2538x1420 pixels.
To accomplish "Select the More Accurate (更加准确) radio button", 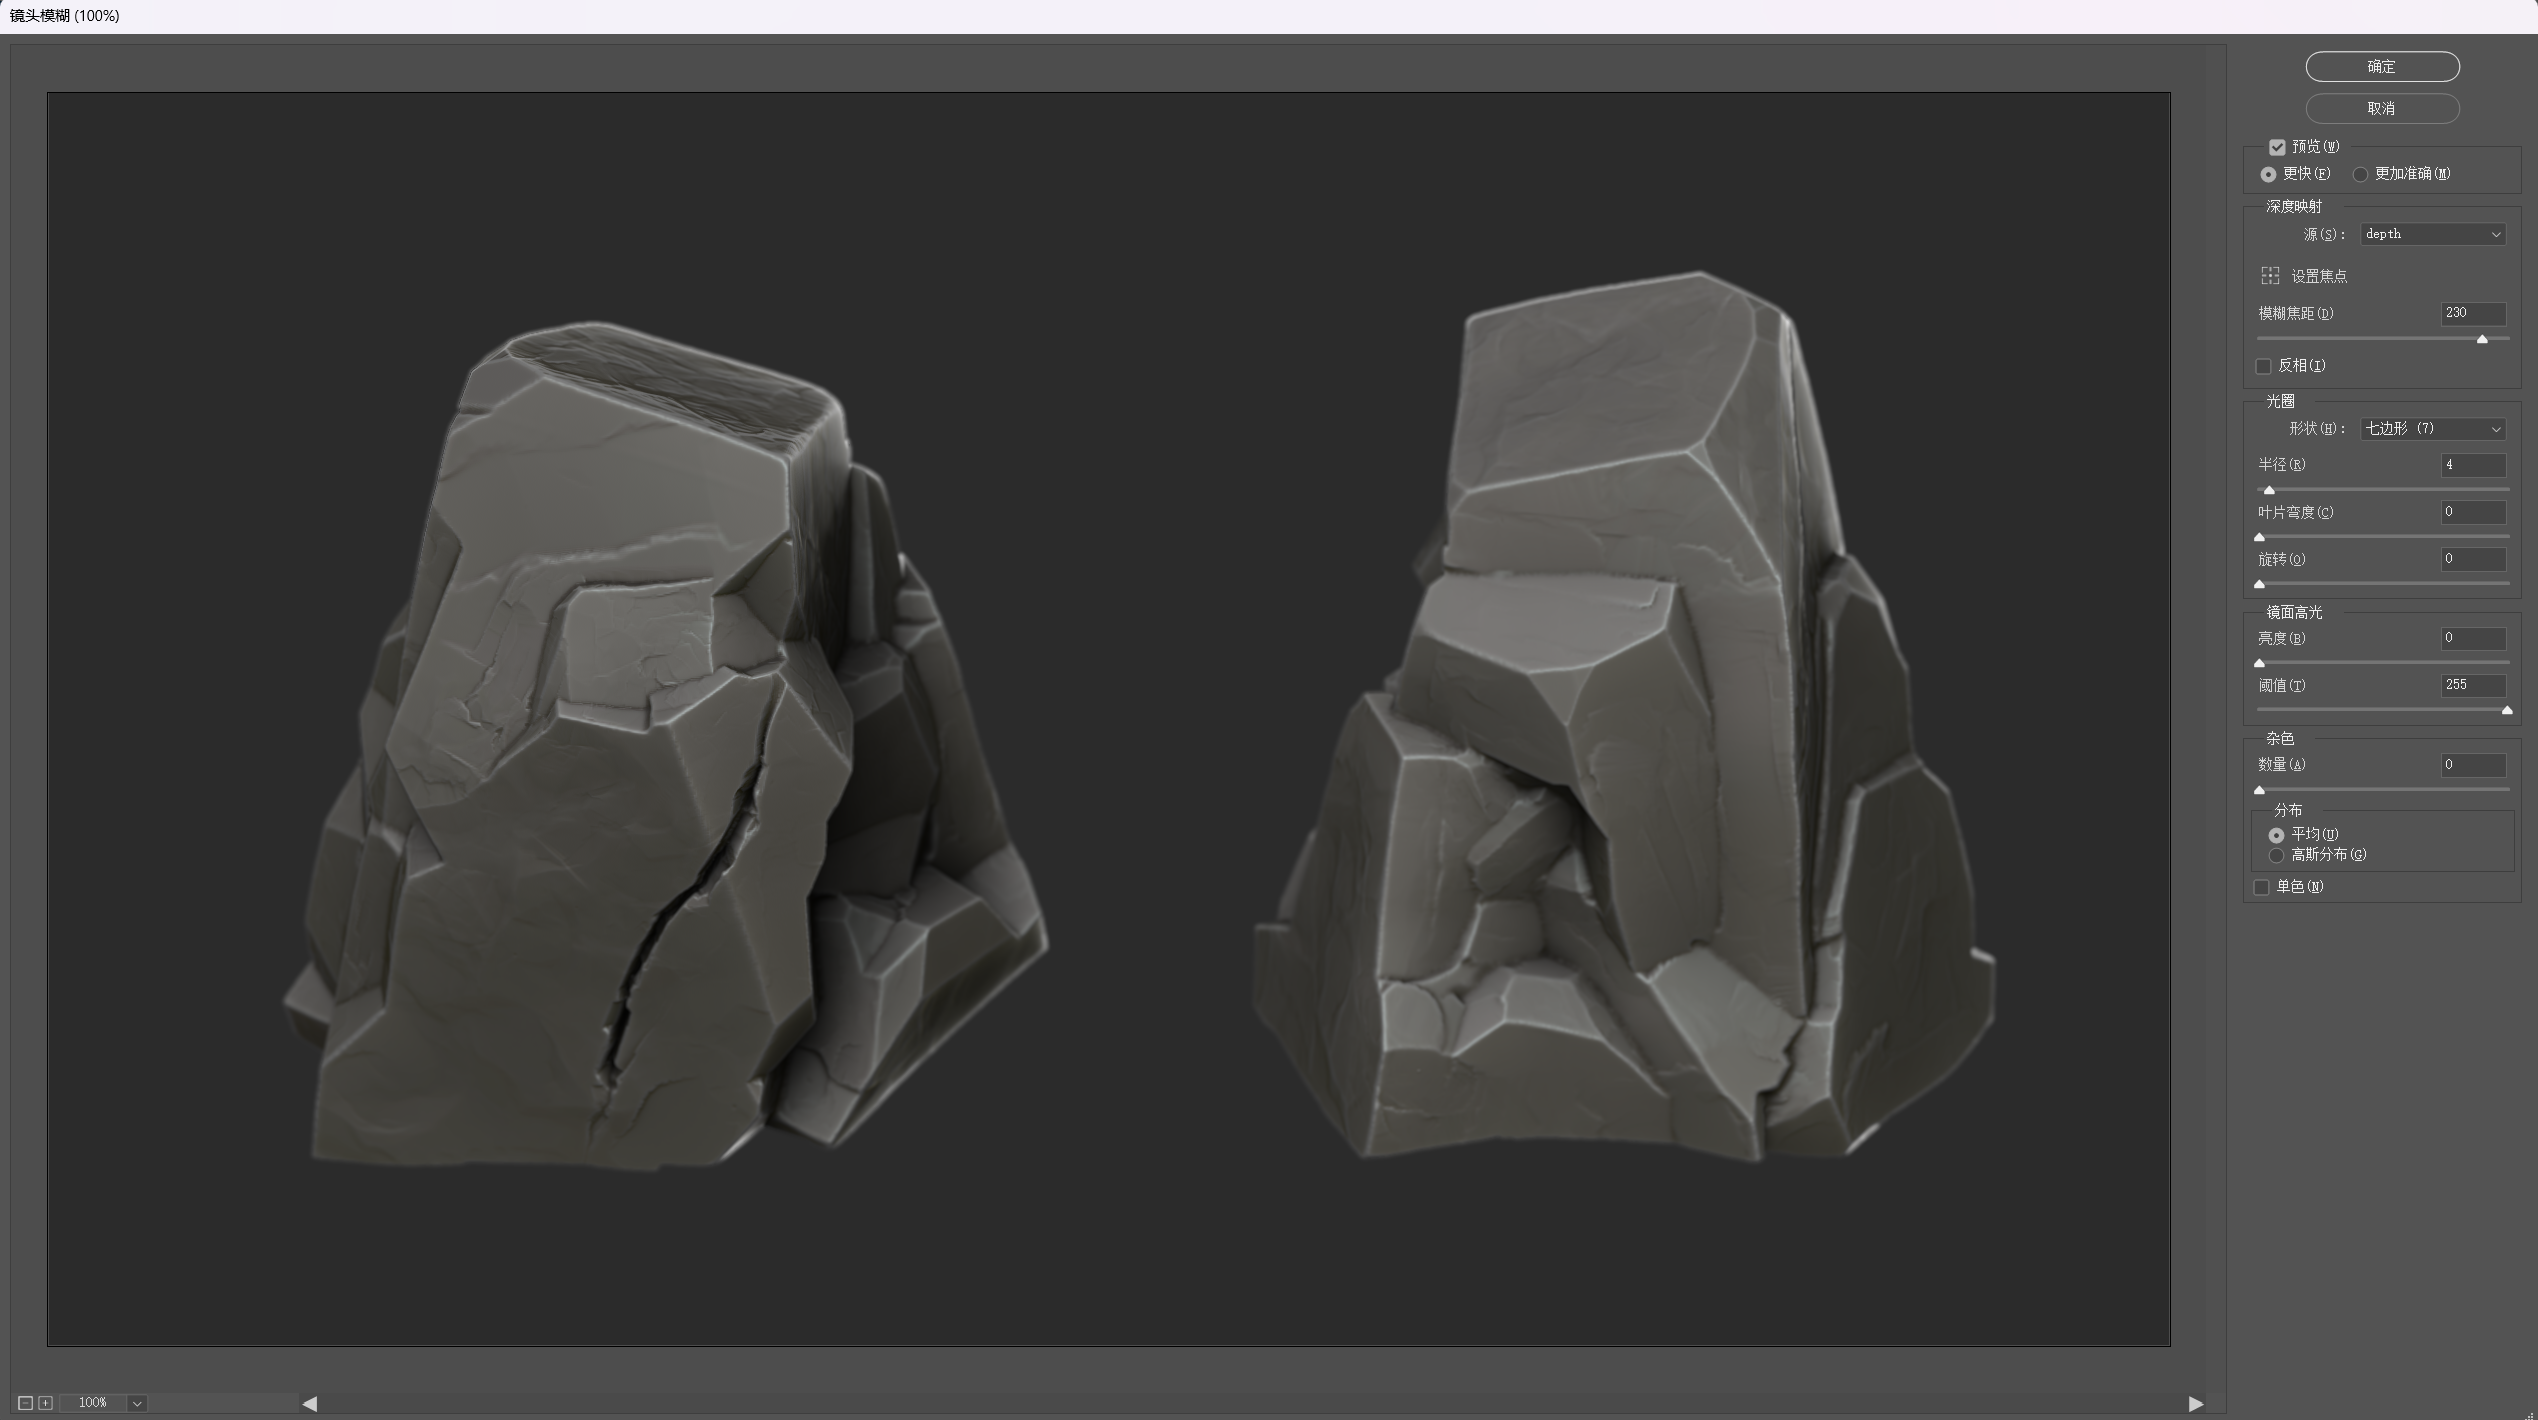I will pyautogui.click(x=2360, y=174).
